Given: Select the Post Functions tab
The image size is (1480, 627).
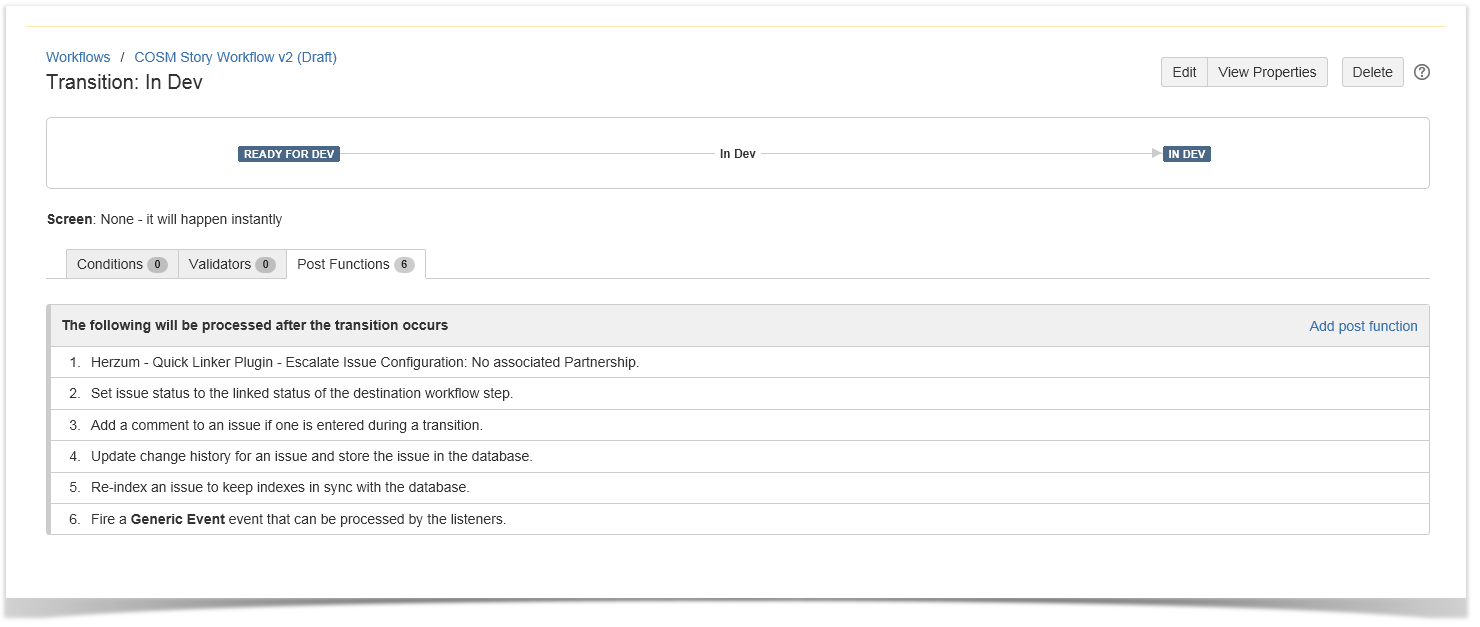Looking at the screenshot, I should [x=355, y=264].
